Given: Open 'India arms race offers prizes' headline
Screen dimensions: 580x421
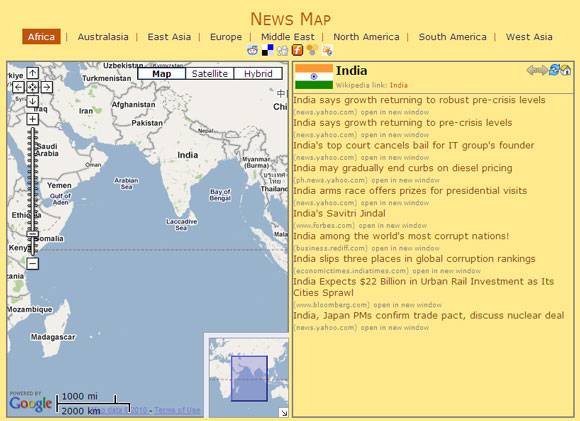Looking at the screenshot, I should [410, 191].
